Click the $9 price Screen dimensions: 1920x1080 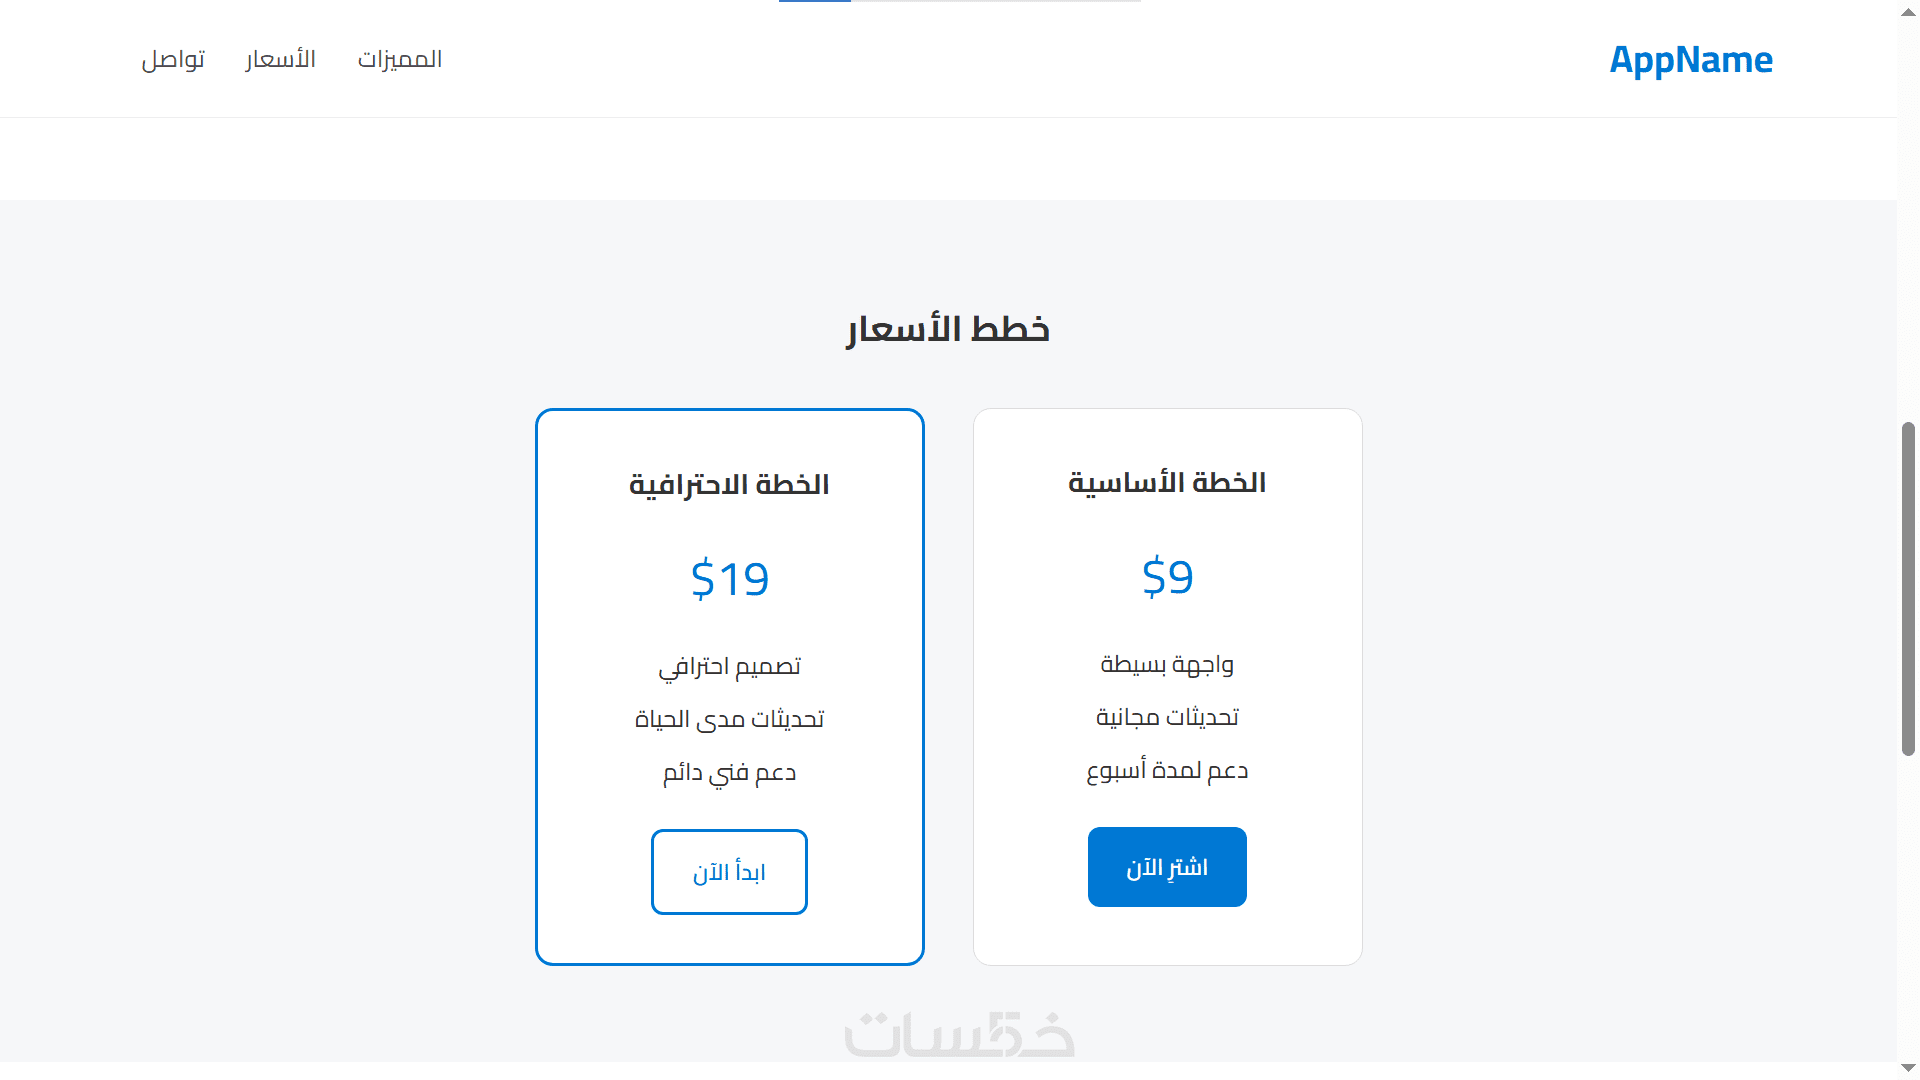click(1167, 577)
